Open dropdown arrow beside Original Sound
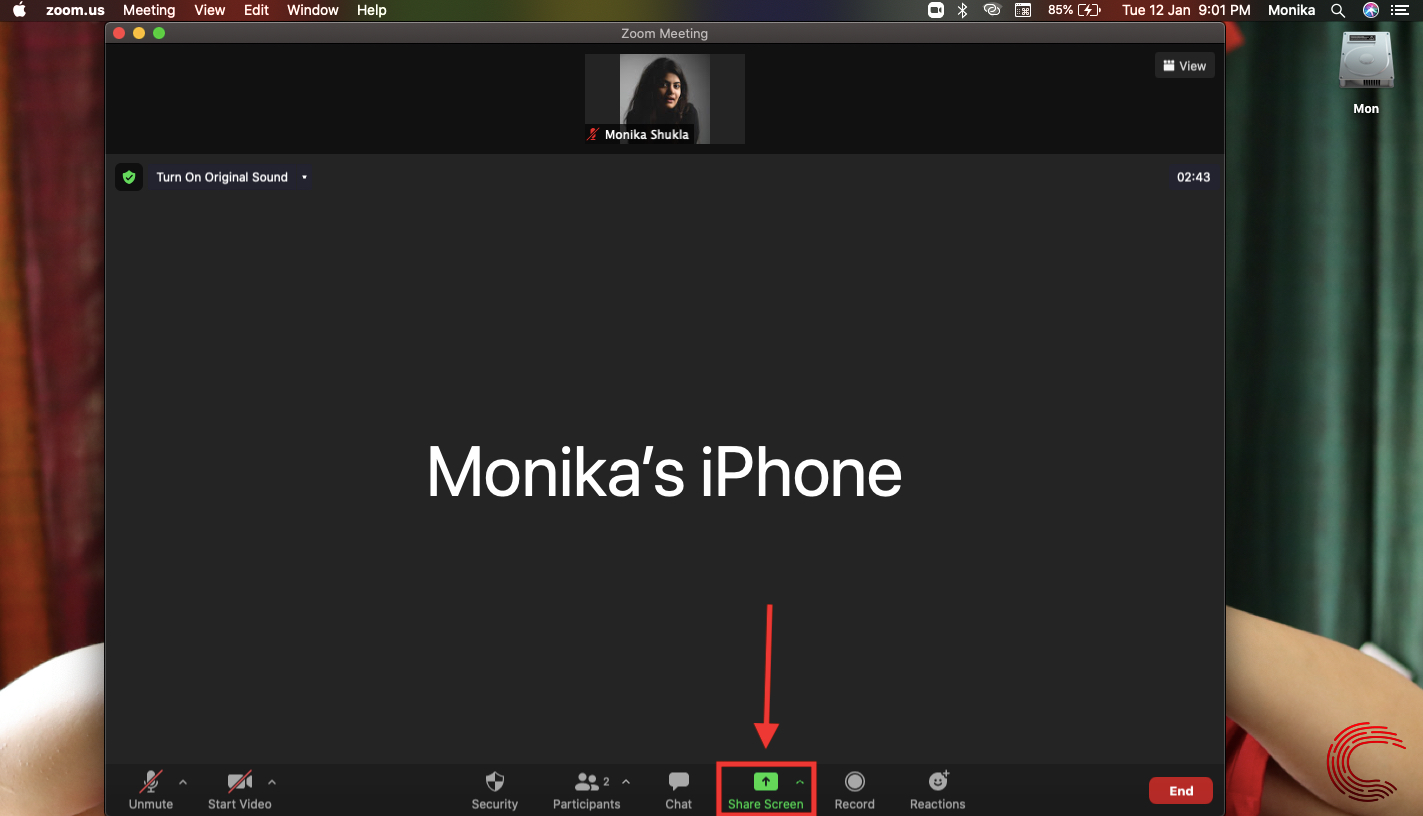 304,177
